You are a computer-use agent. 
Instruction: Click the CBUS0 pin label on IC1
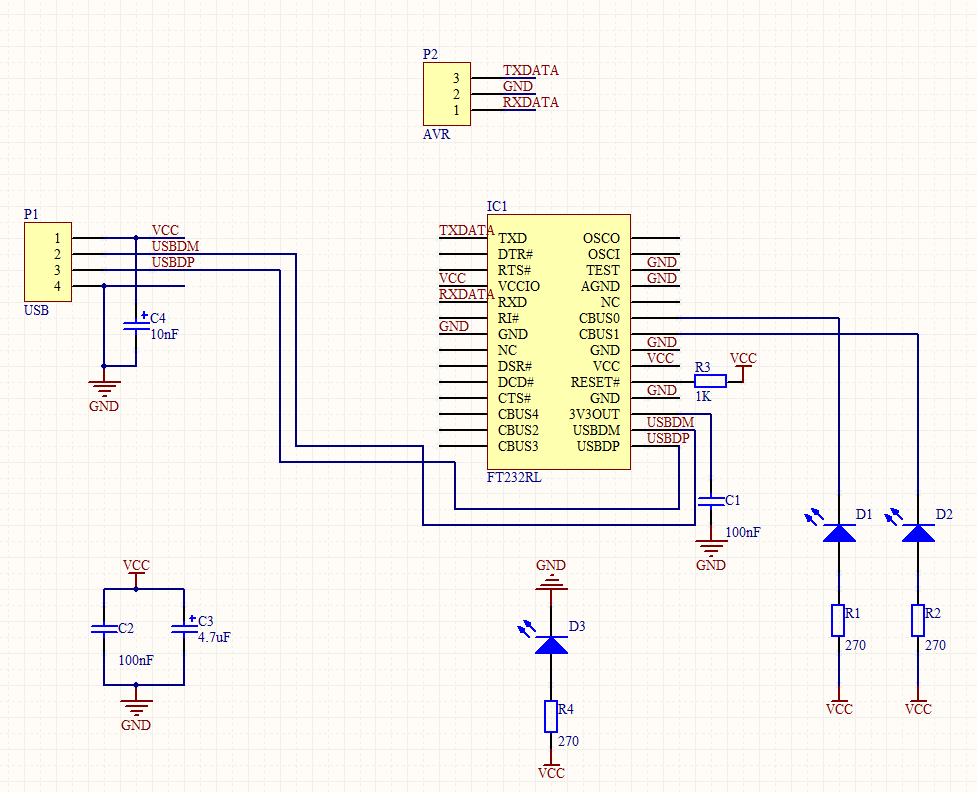click(599, 318)
